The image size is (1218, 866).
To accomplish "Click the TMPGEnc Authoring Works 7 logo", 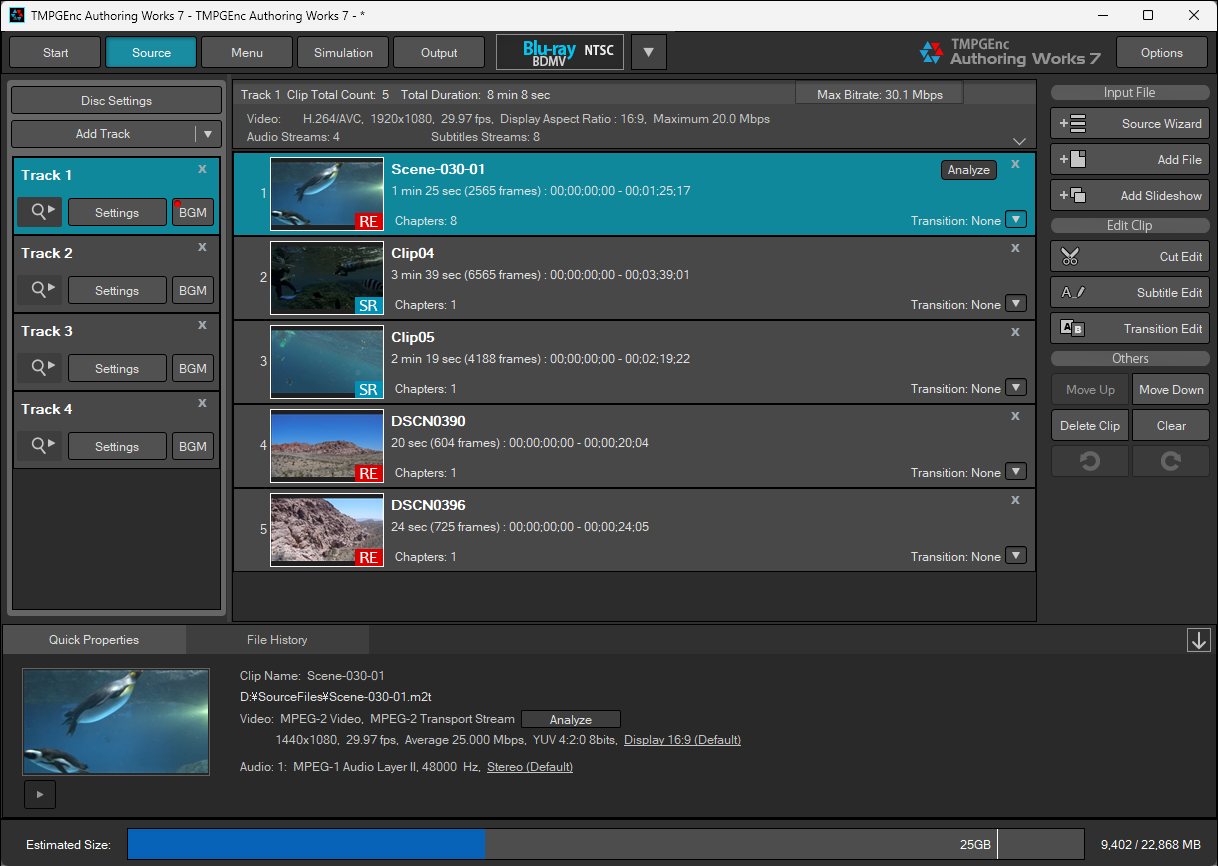I will tap(1010, 52).
